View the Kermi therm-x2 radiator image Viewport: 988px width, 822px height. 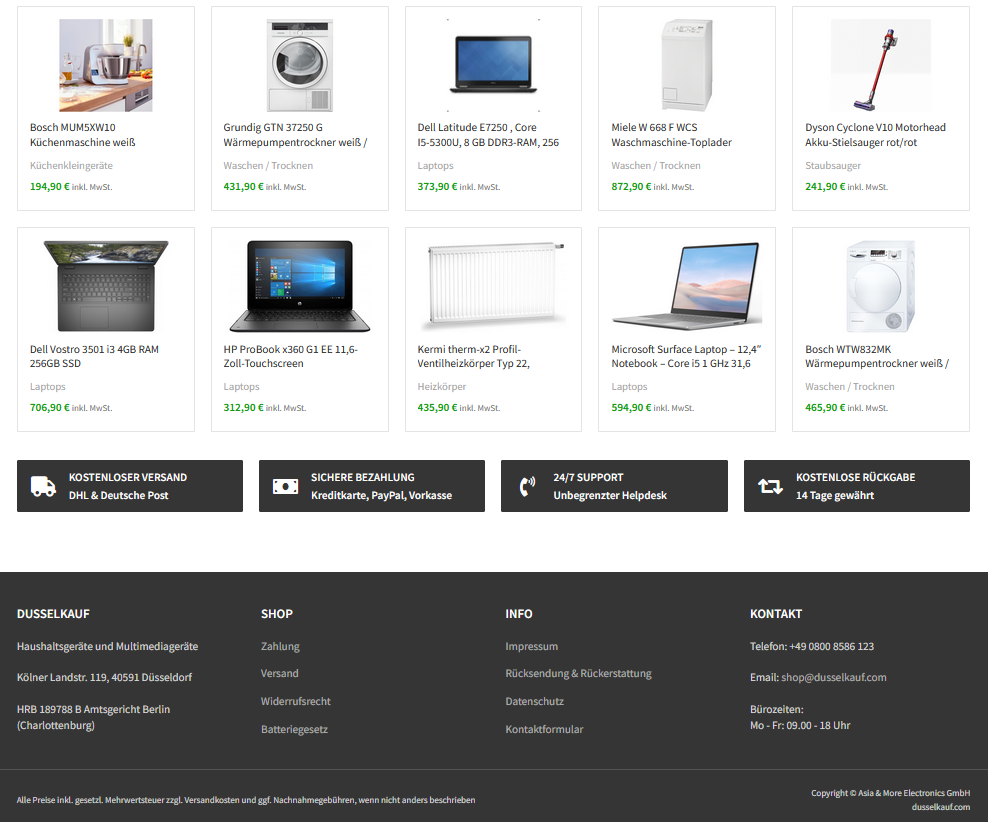[x=493, y=287]
